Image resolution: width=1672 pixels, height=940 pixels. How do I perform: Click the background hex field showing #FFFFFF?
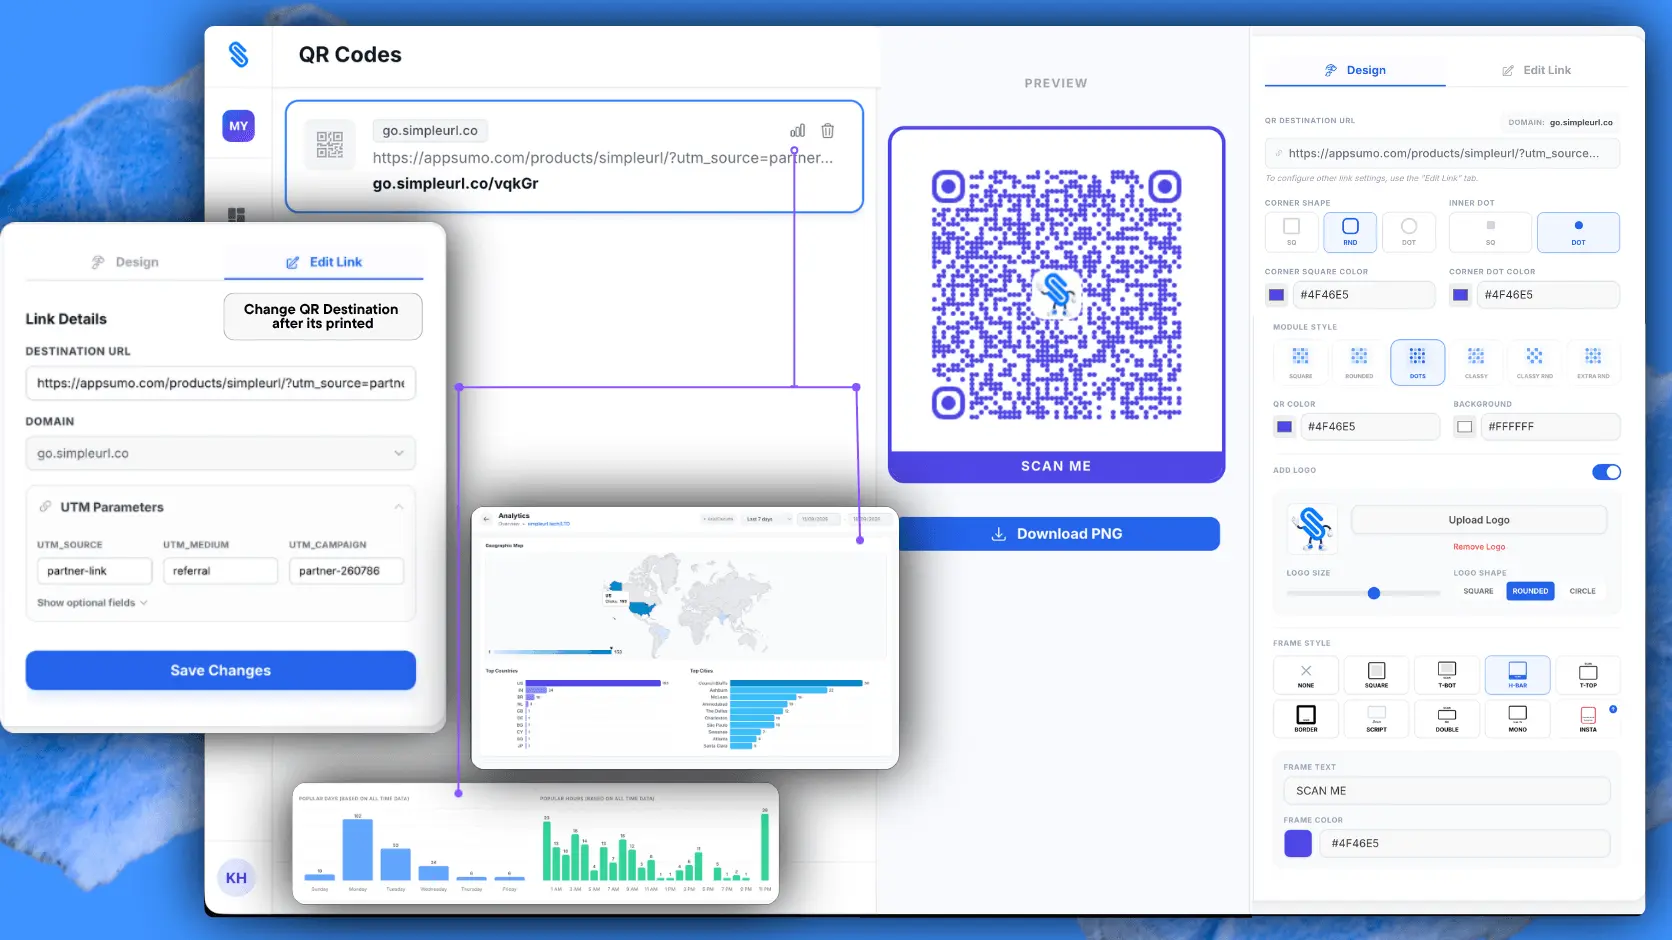click(x=1549, y=427)
